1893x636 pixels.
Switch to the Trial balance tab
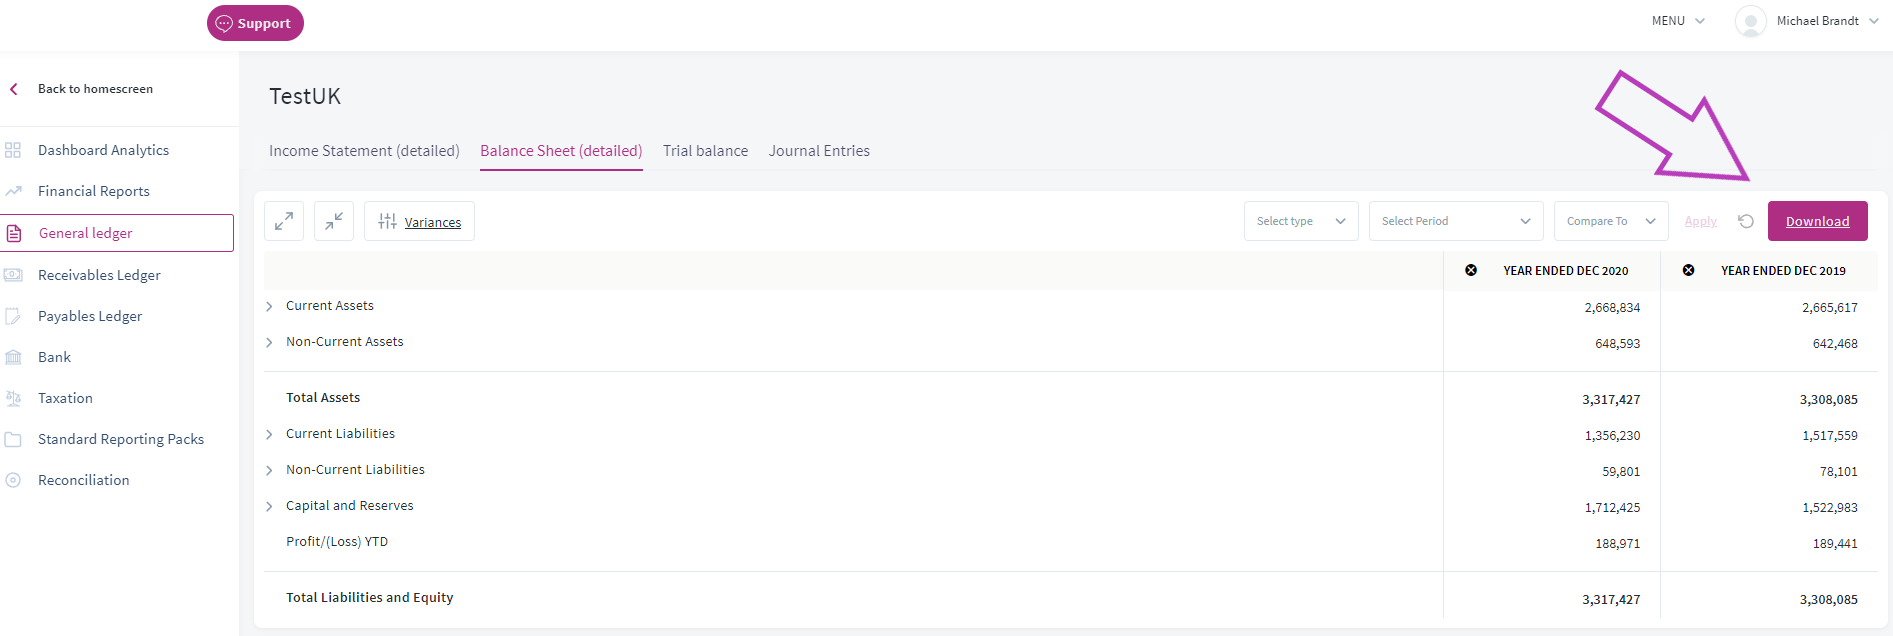pyautogui.click(x=705, y=151)
